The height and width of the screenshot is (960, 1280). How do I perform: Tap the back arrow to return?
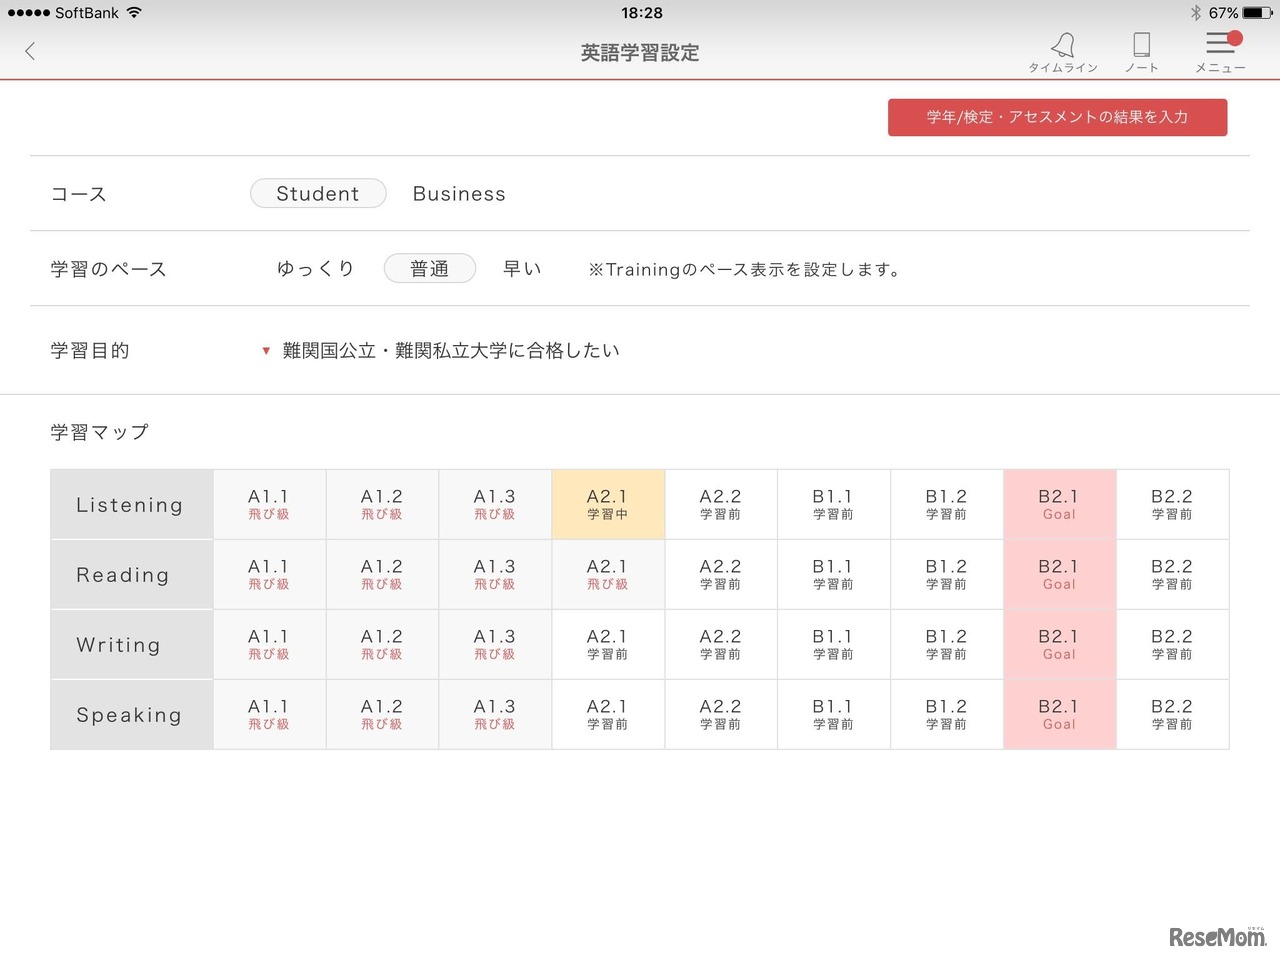click(x=29, y=51)
